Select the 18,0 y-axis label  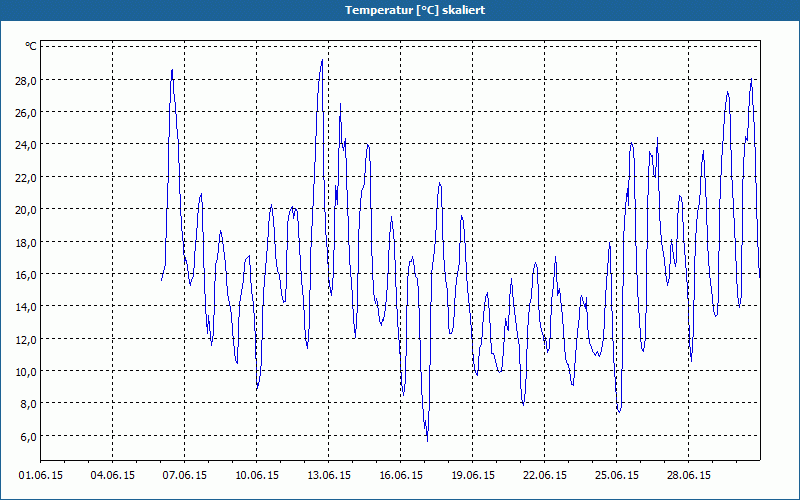(26, 242)
